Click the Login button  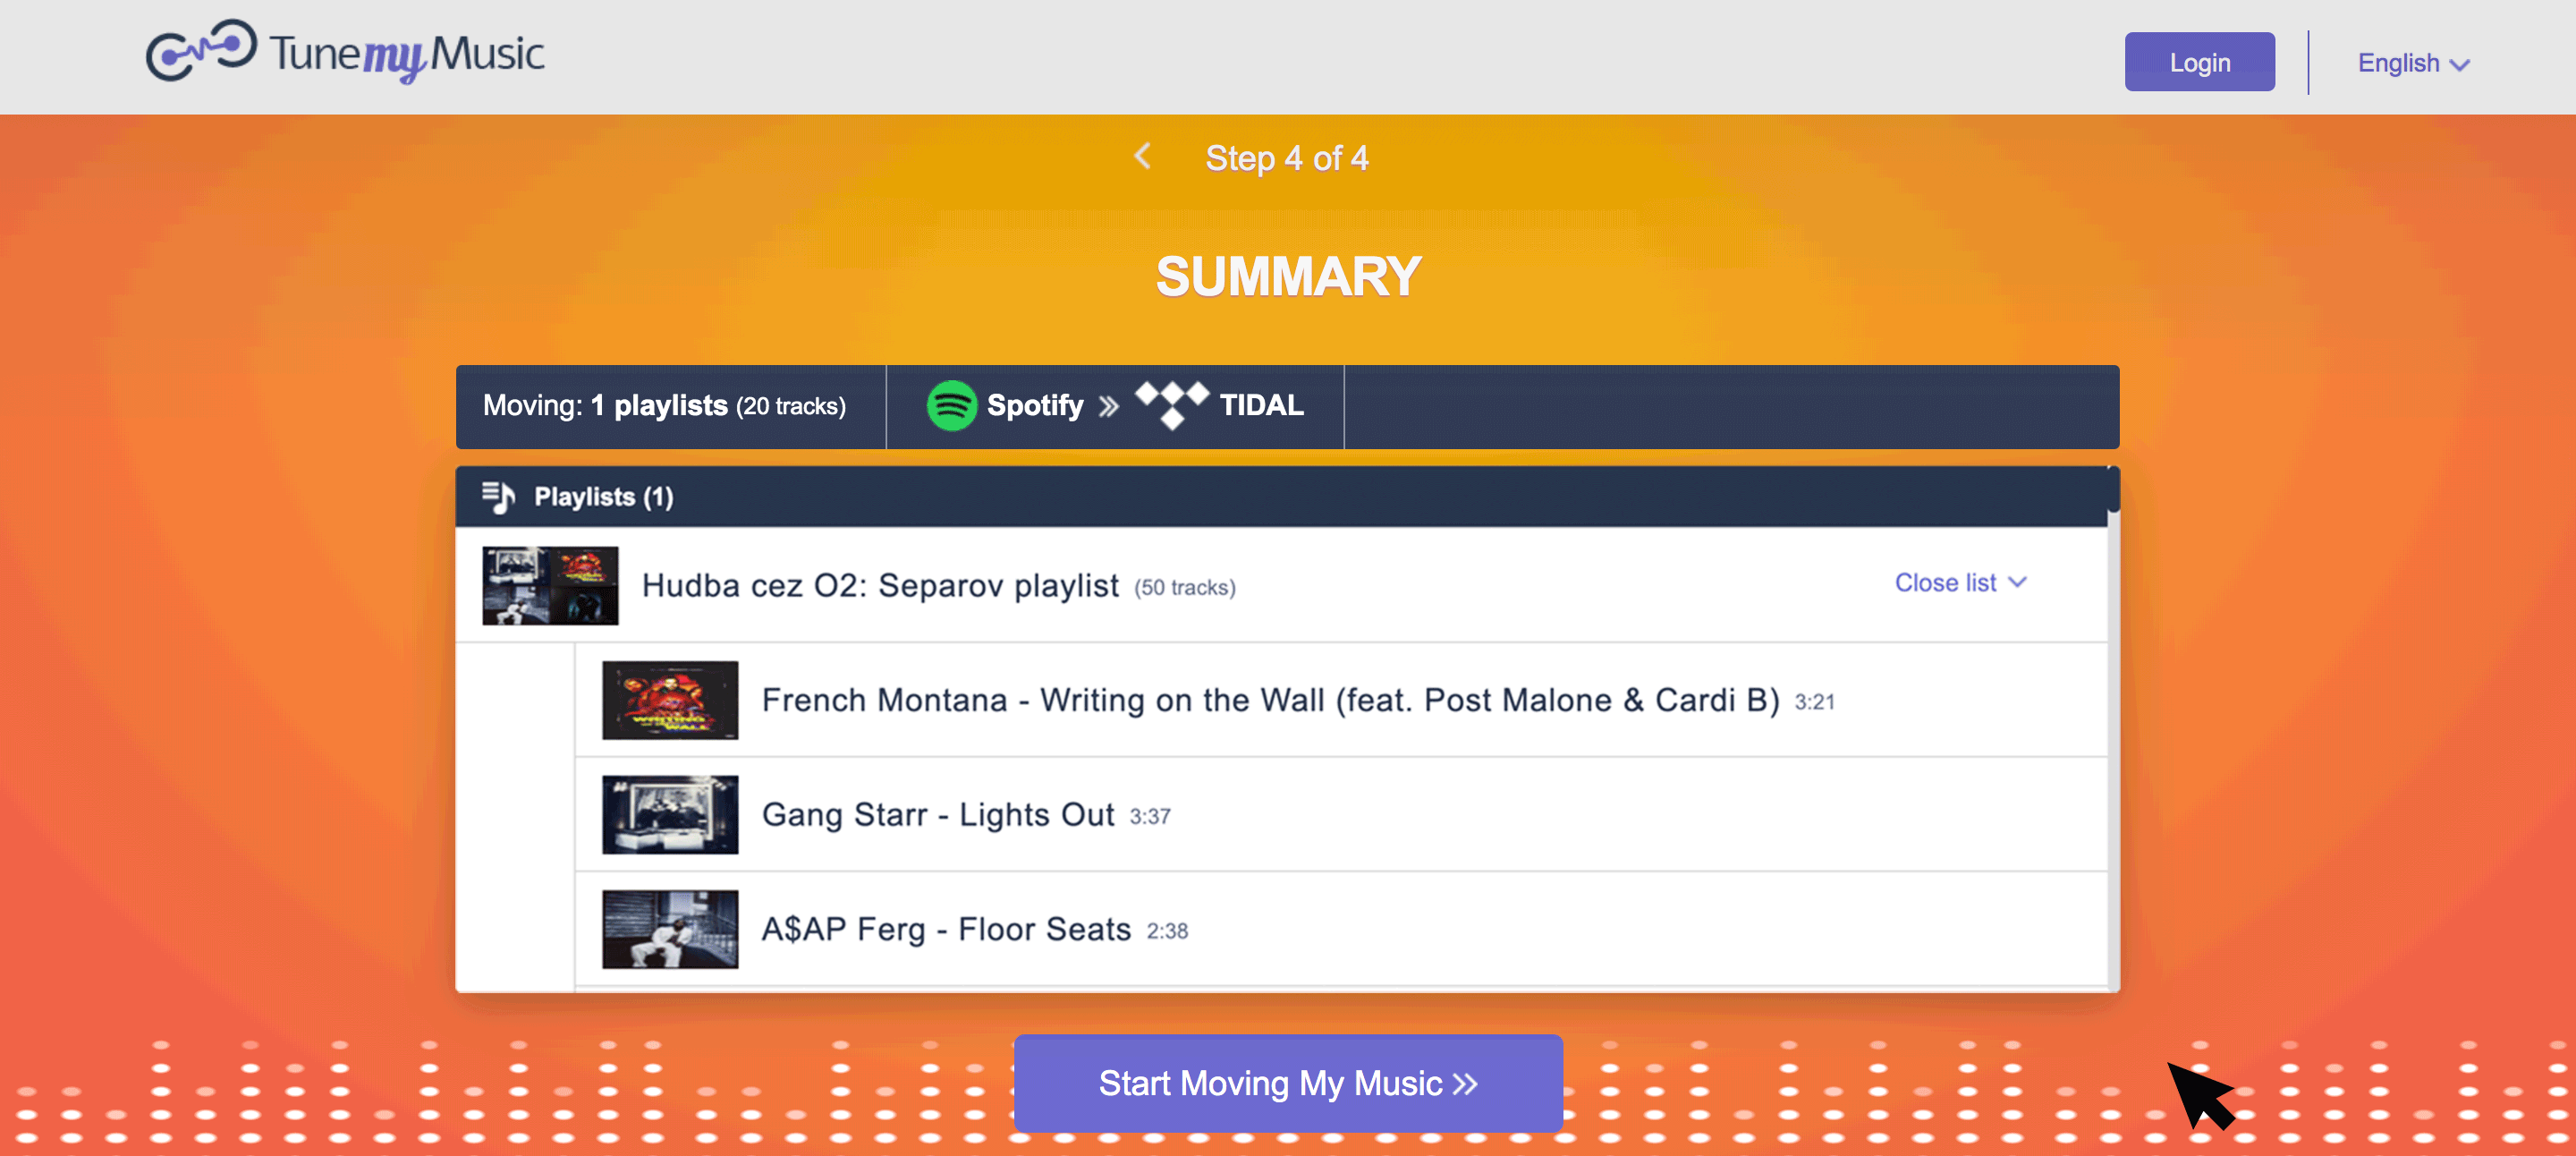(x=2199, y=62)
